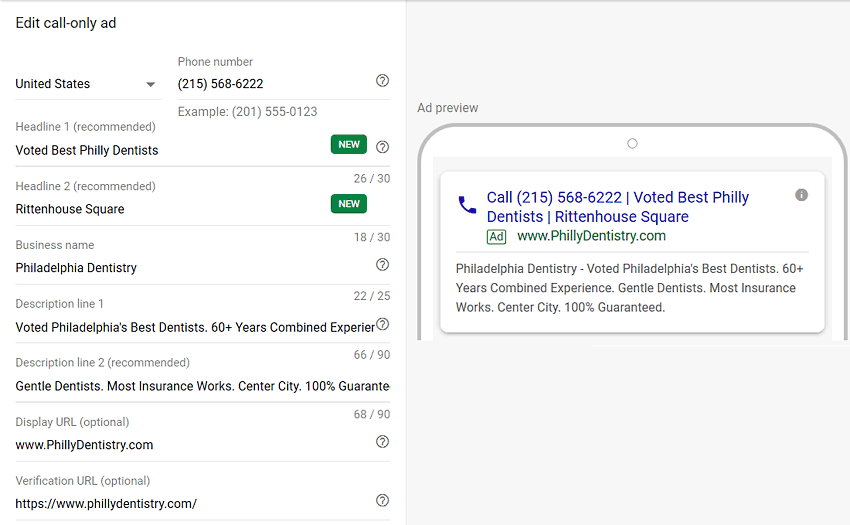Edit the phone number input (215) 568-6222
The height and width of the screenshot is (525, 850).
[x=274, y=84]
